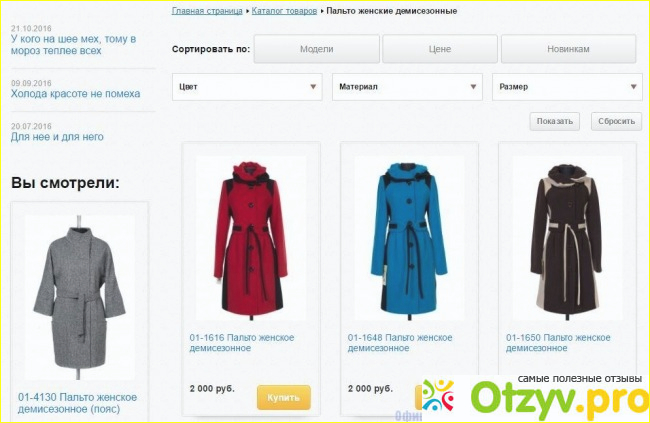Screen dimensions: 650x423
Task: Open 01-1650 Пальто женское title link
Action: (558, 343)
